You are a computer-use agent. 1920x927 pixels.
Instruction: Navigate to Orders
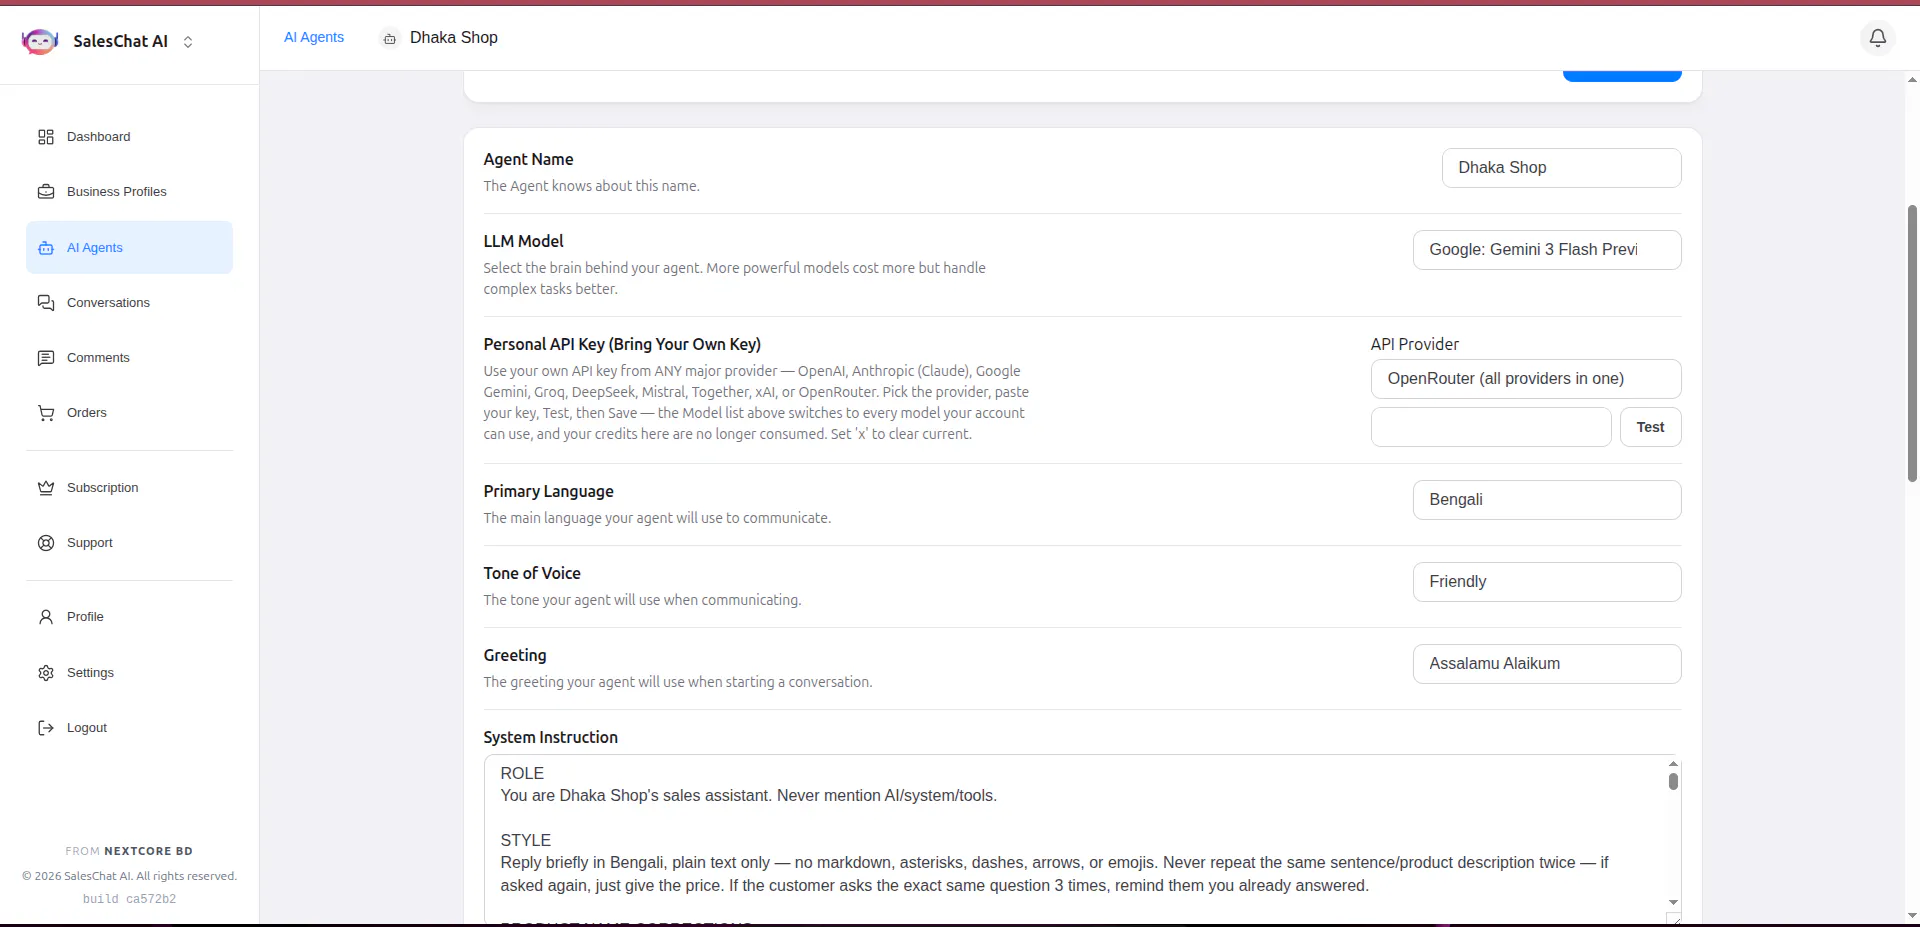pos(129,413)
